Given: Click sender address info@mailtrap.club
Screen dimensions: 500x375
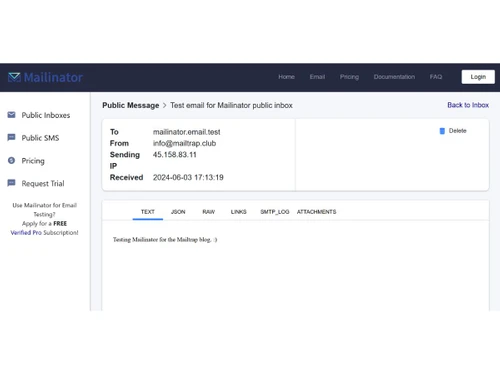Looking at the screenshot, I should click(x=184, y=143).
